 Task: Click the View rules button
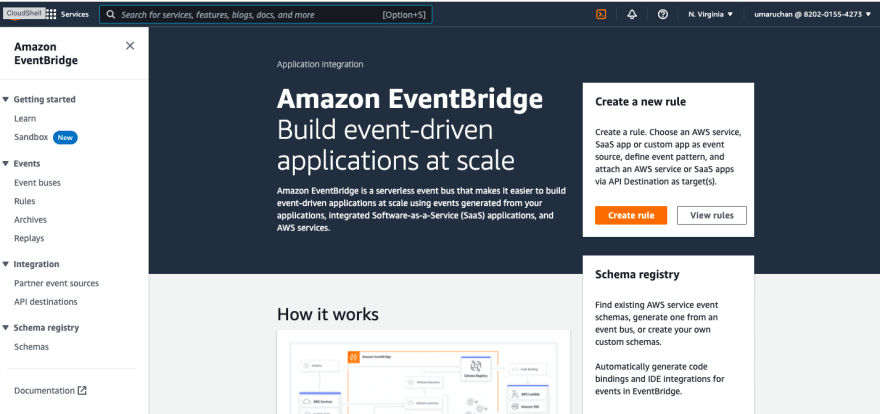point(712,215)
